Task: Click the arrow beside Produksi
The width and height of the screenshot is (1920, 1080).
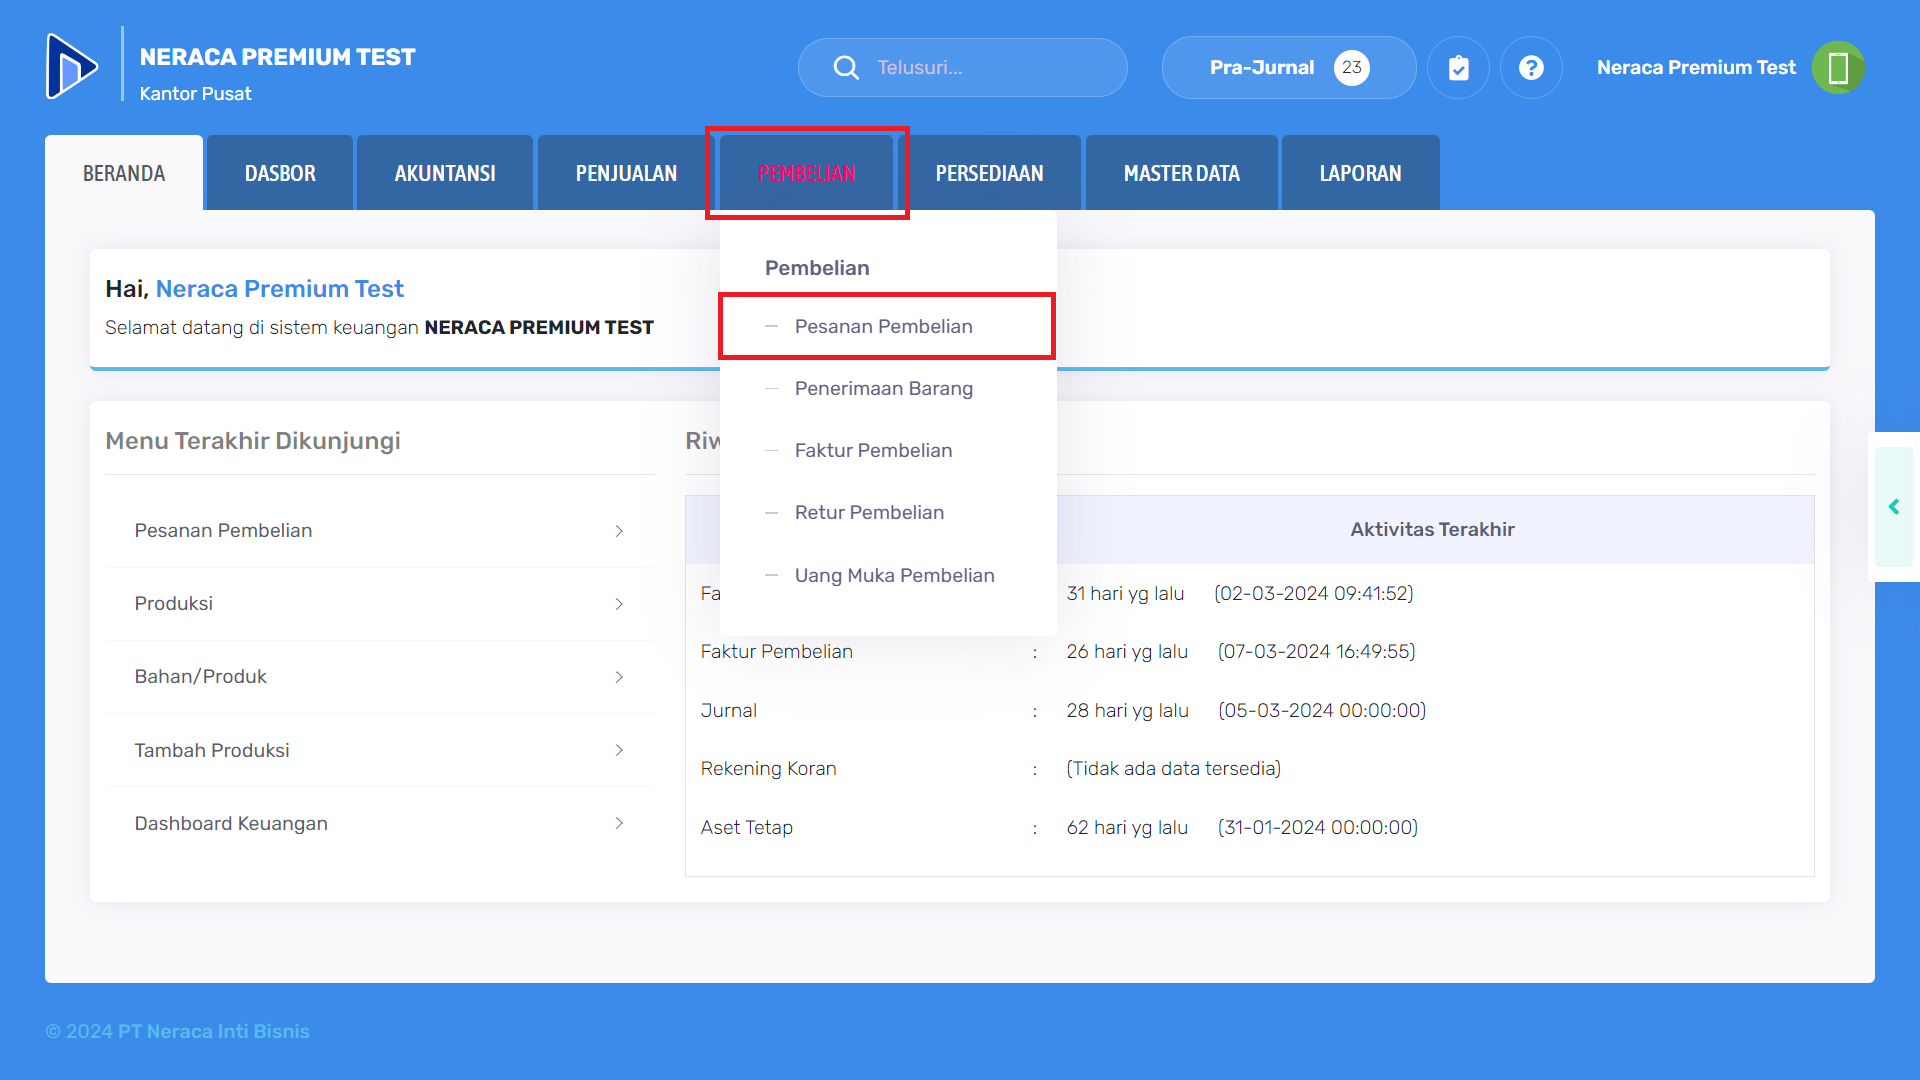Action: pos(619,604)
